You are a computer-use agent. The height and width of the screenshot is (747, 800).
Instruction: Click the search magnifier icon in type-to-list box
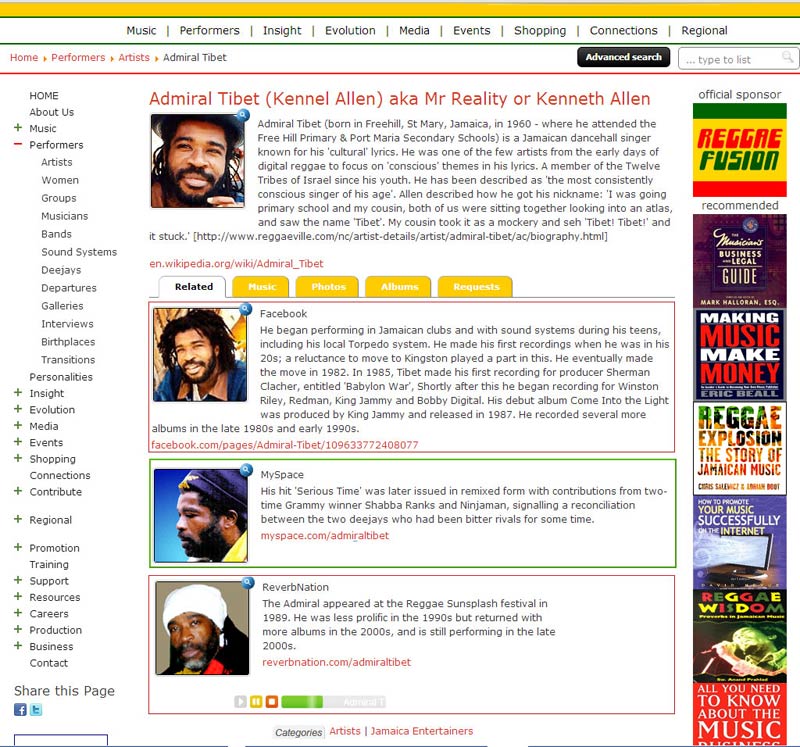tap(788, 57)
